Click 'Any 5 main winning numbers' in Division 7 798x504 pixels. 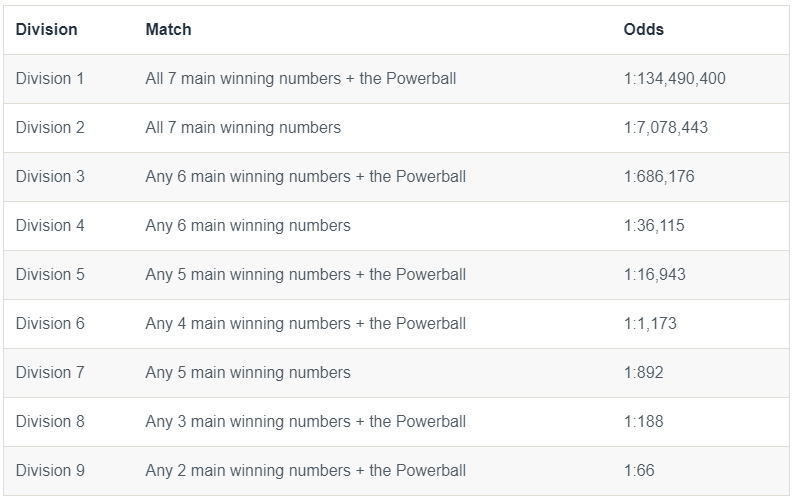pyautogui.click(x=247, y=372)
